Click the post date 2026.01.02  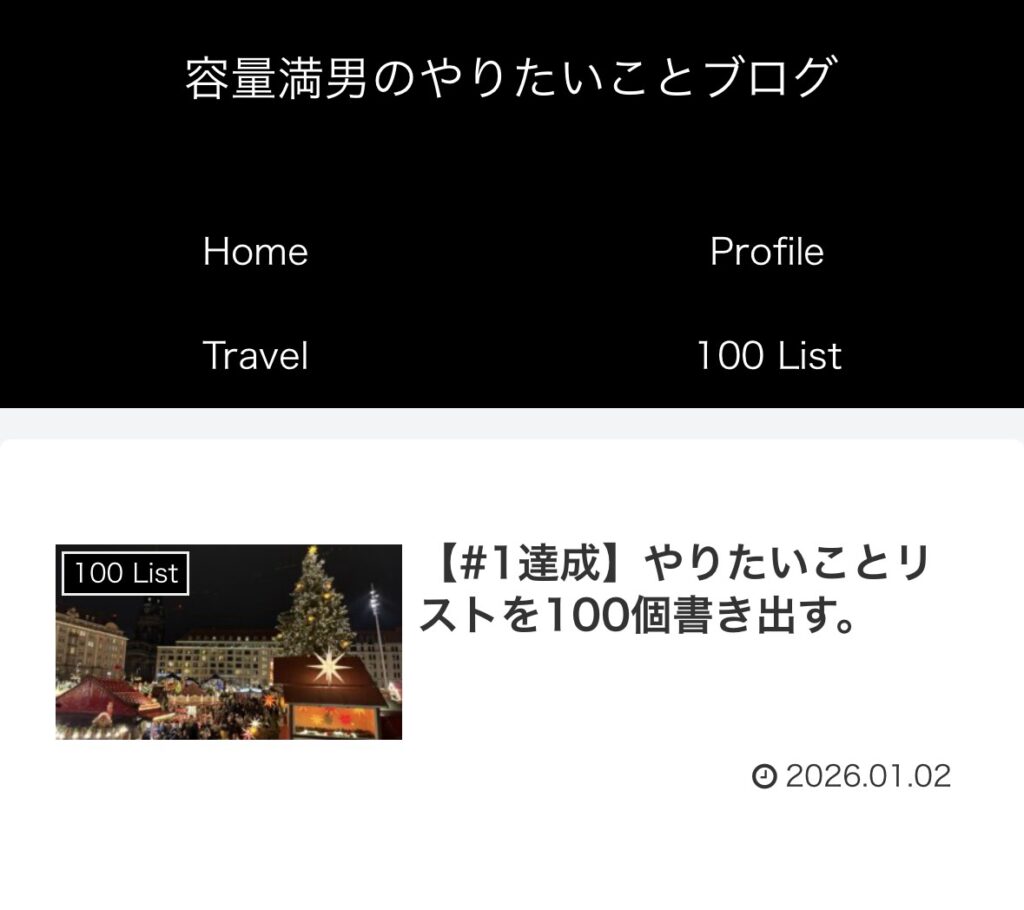(x=868, y=776)
